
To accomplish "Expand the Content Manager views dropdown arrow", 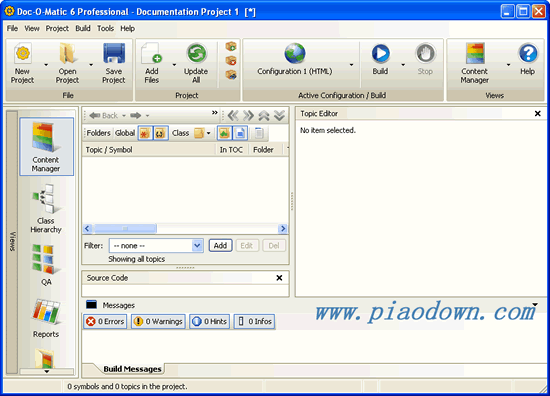I will [508, 65].
